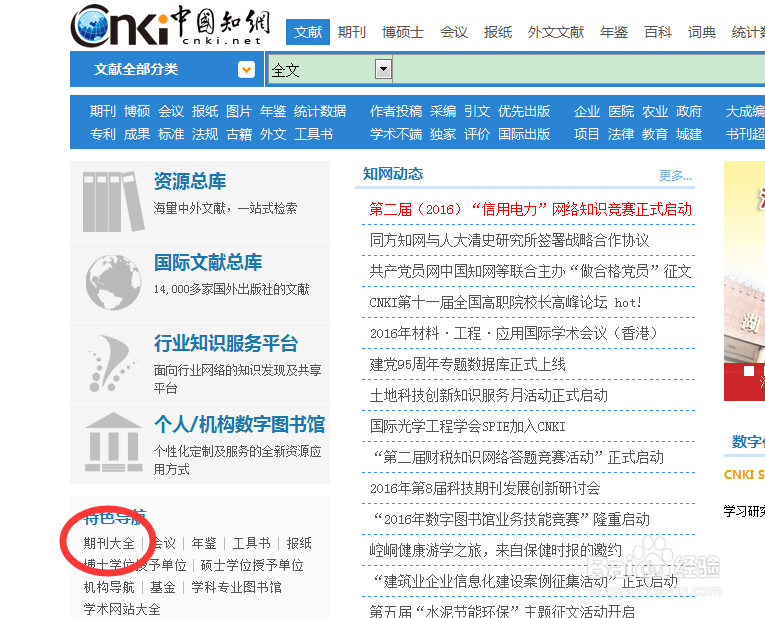Open the 医院 link

coord(621,111)
